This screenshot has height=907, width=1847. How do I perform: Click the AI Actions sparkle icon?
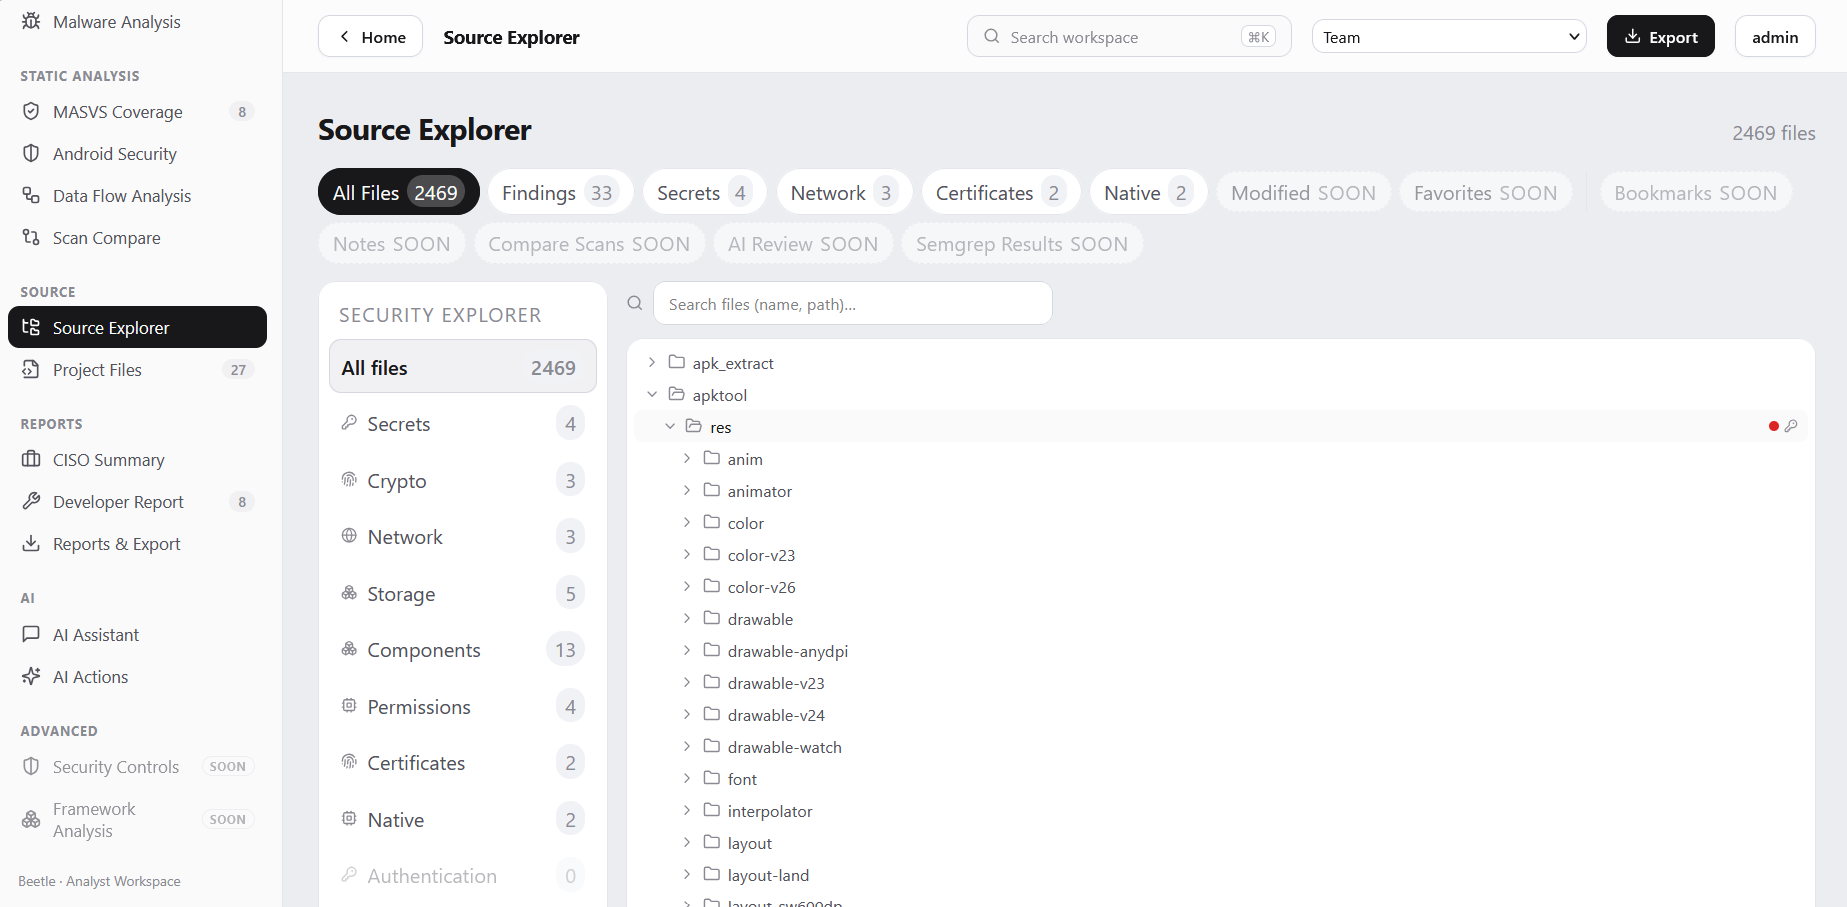31,676
